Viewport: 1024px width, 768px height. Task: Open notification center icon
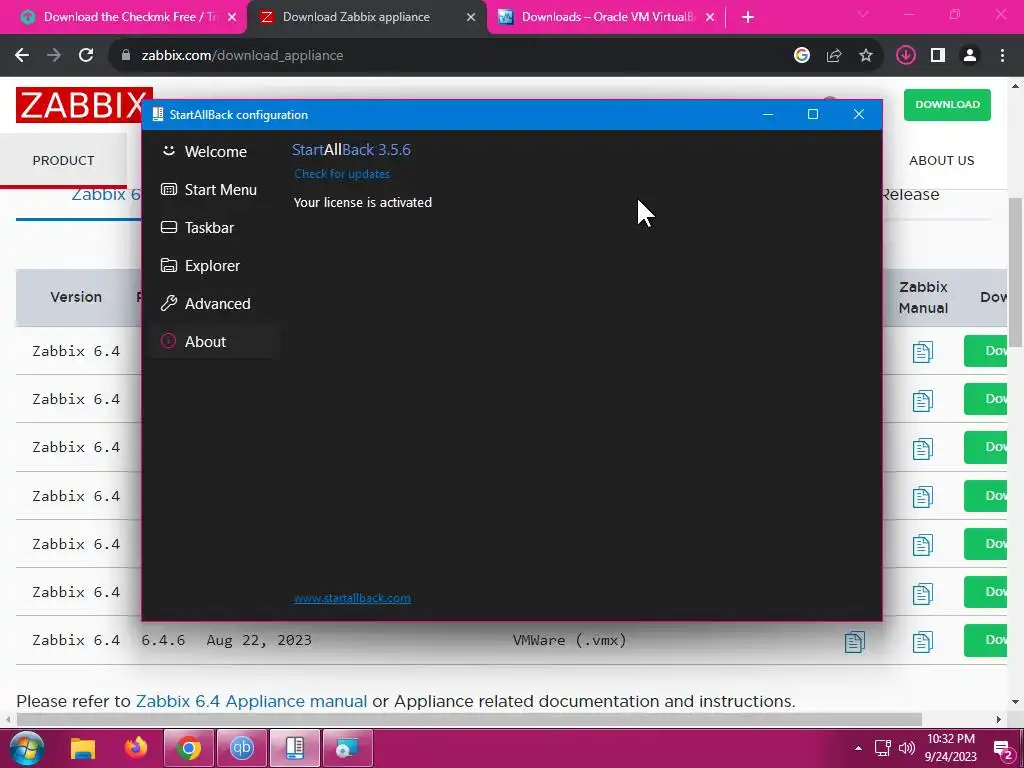click(x=1002, y=750)
